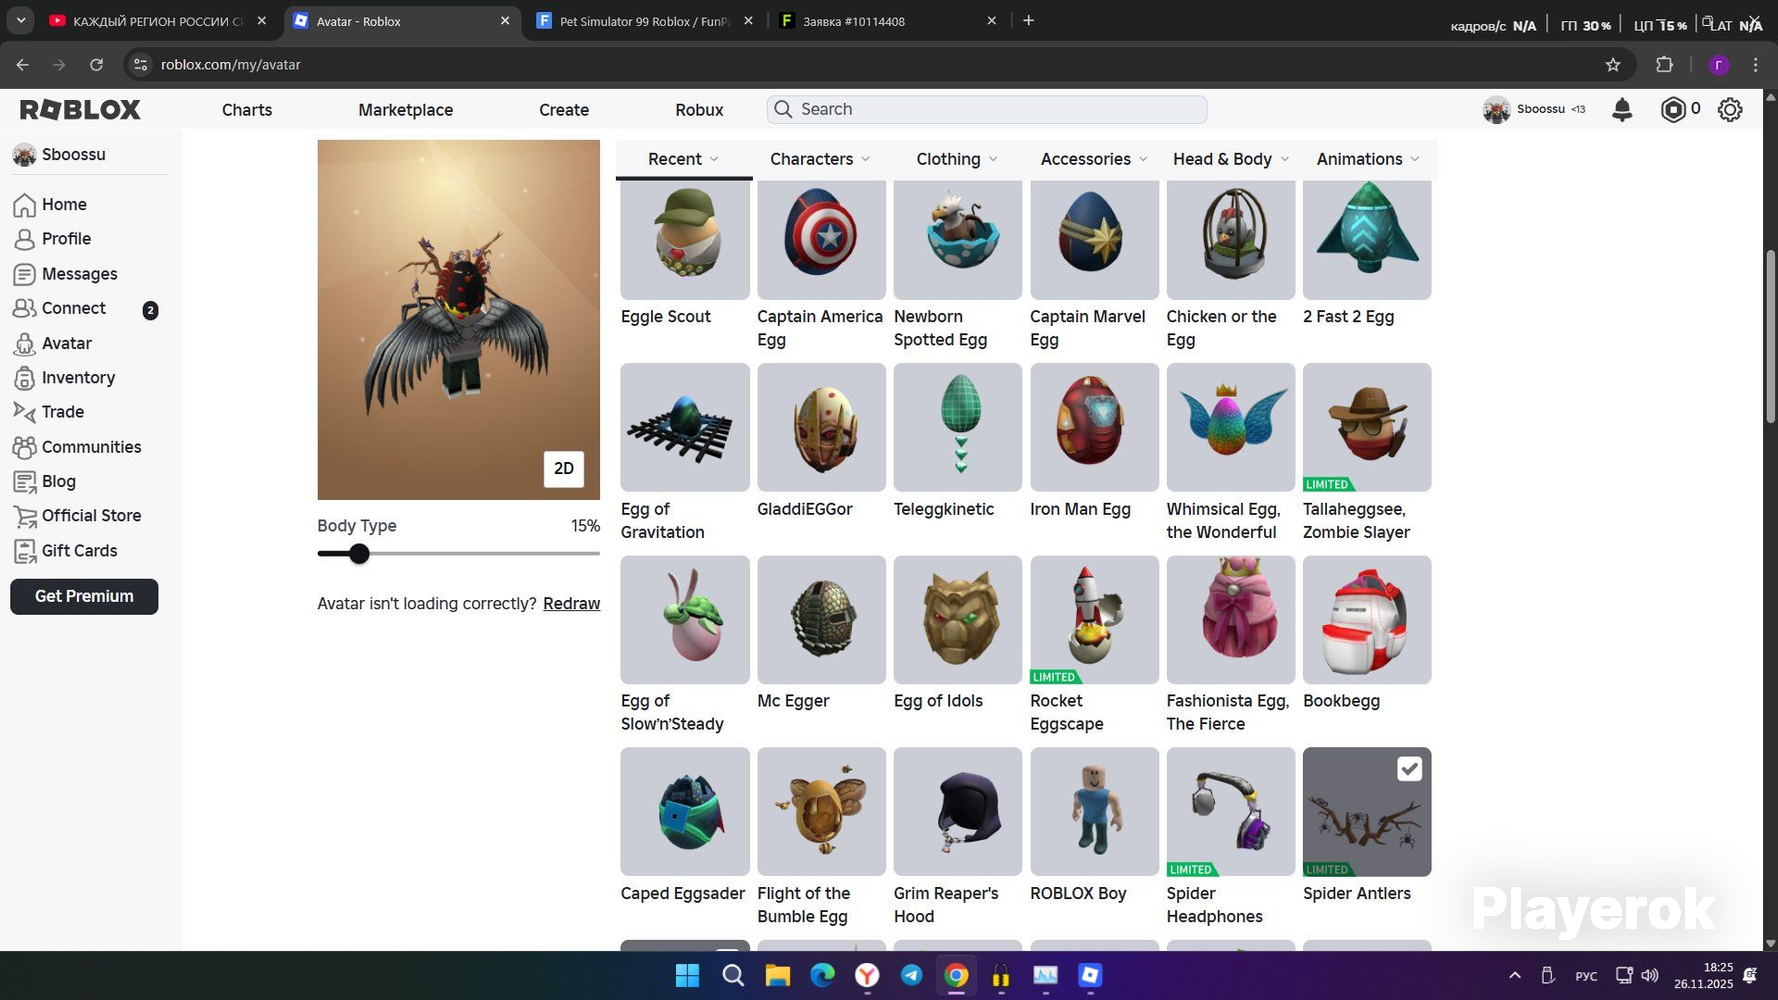
Task: Click the Official Store cart icon
Action: click(24, 516)
